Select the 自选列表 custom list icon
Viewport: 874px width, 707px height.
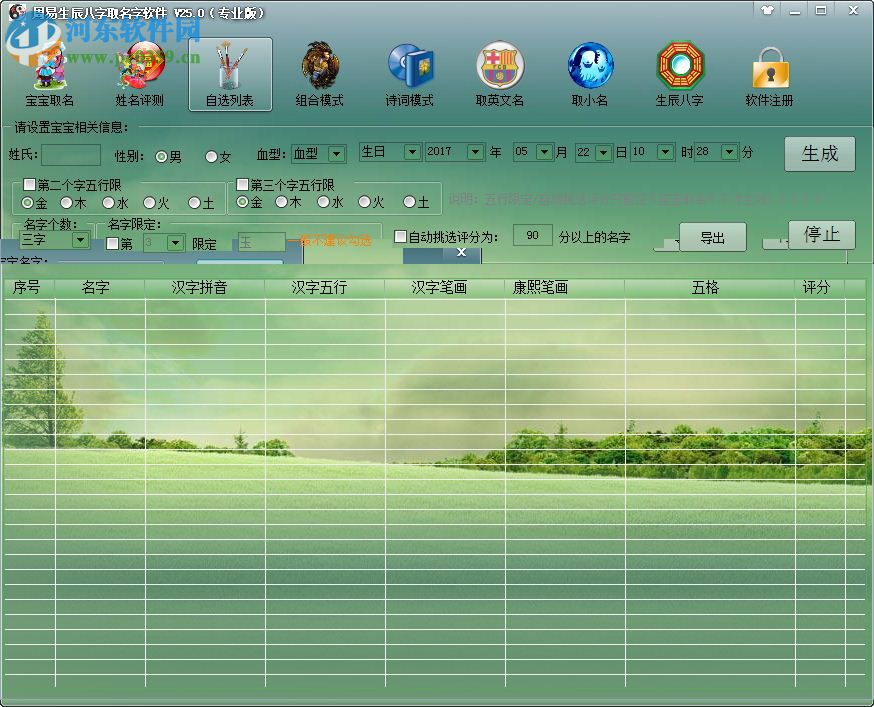(x=230, y=75)
